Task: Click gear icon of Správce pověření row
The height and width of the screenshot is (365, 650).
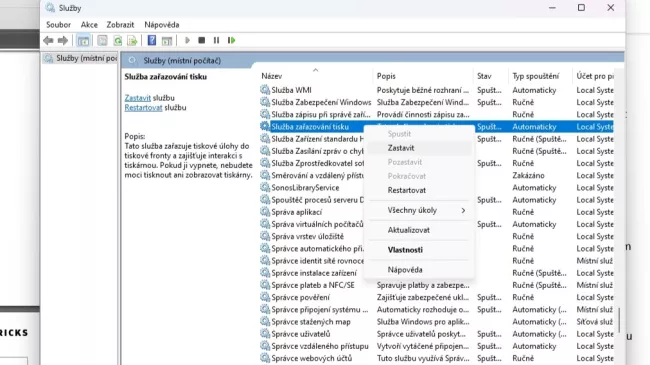Action: pos(265,297)
